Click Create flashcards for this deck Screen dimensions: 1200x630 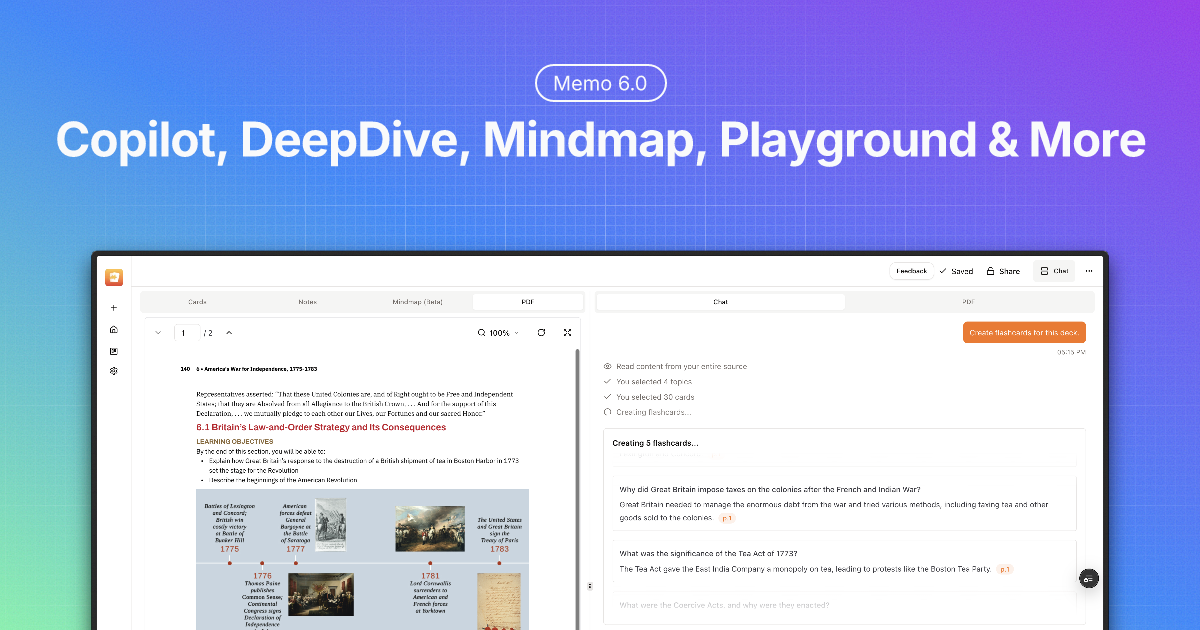pos(1024,333)
